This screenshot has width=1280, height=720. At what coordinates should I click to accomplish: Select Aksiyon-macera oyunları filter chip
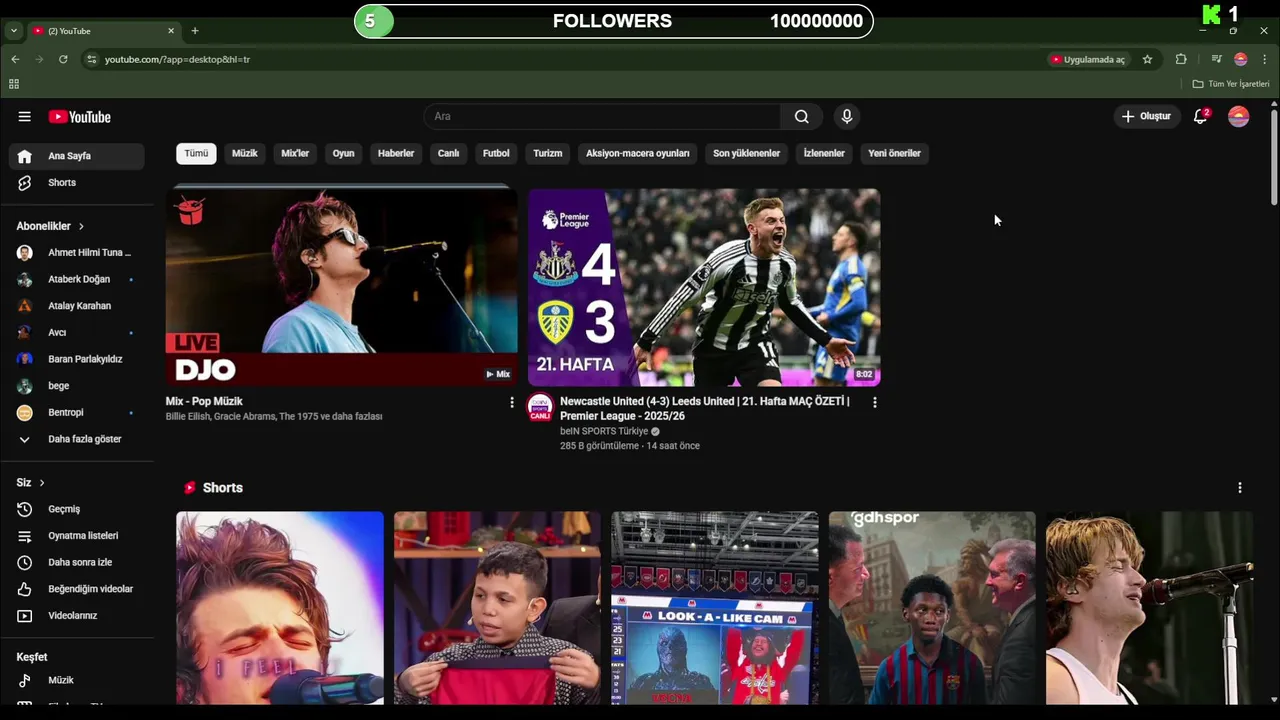click(x=638, y=153)
